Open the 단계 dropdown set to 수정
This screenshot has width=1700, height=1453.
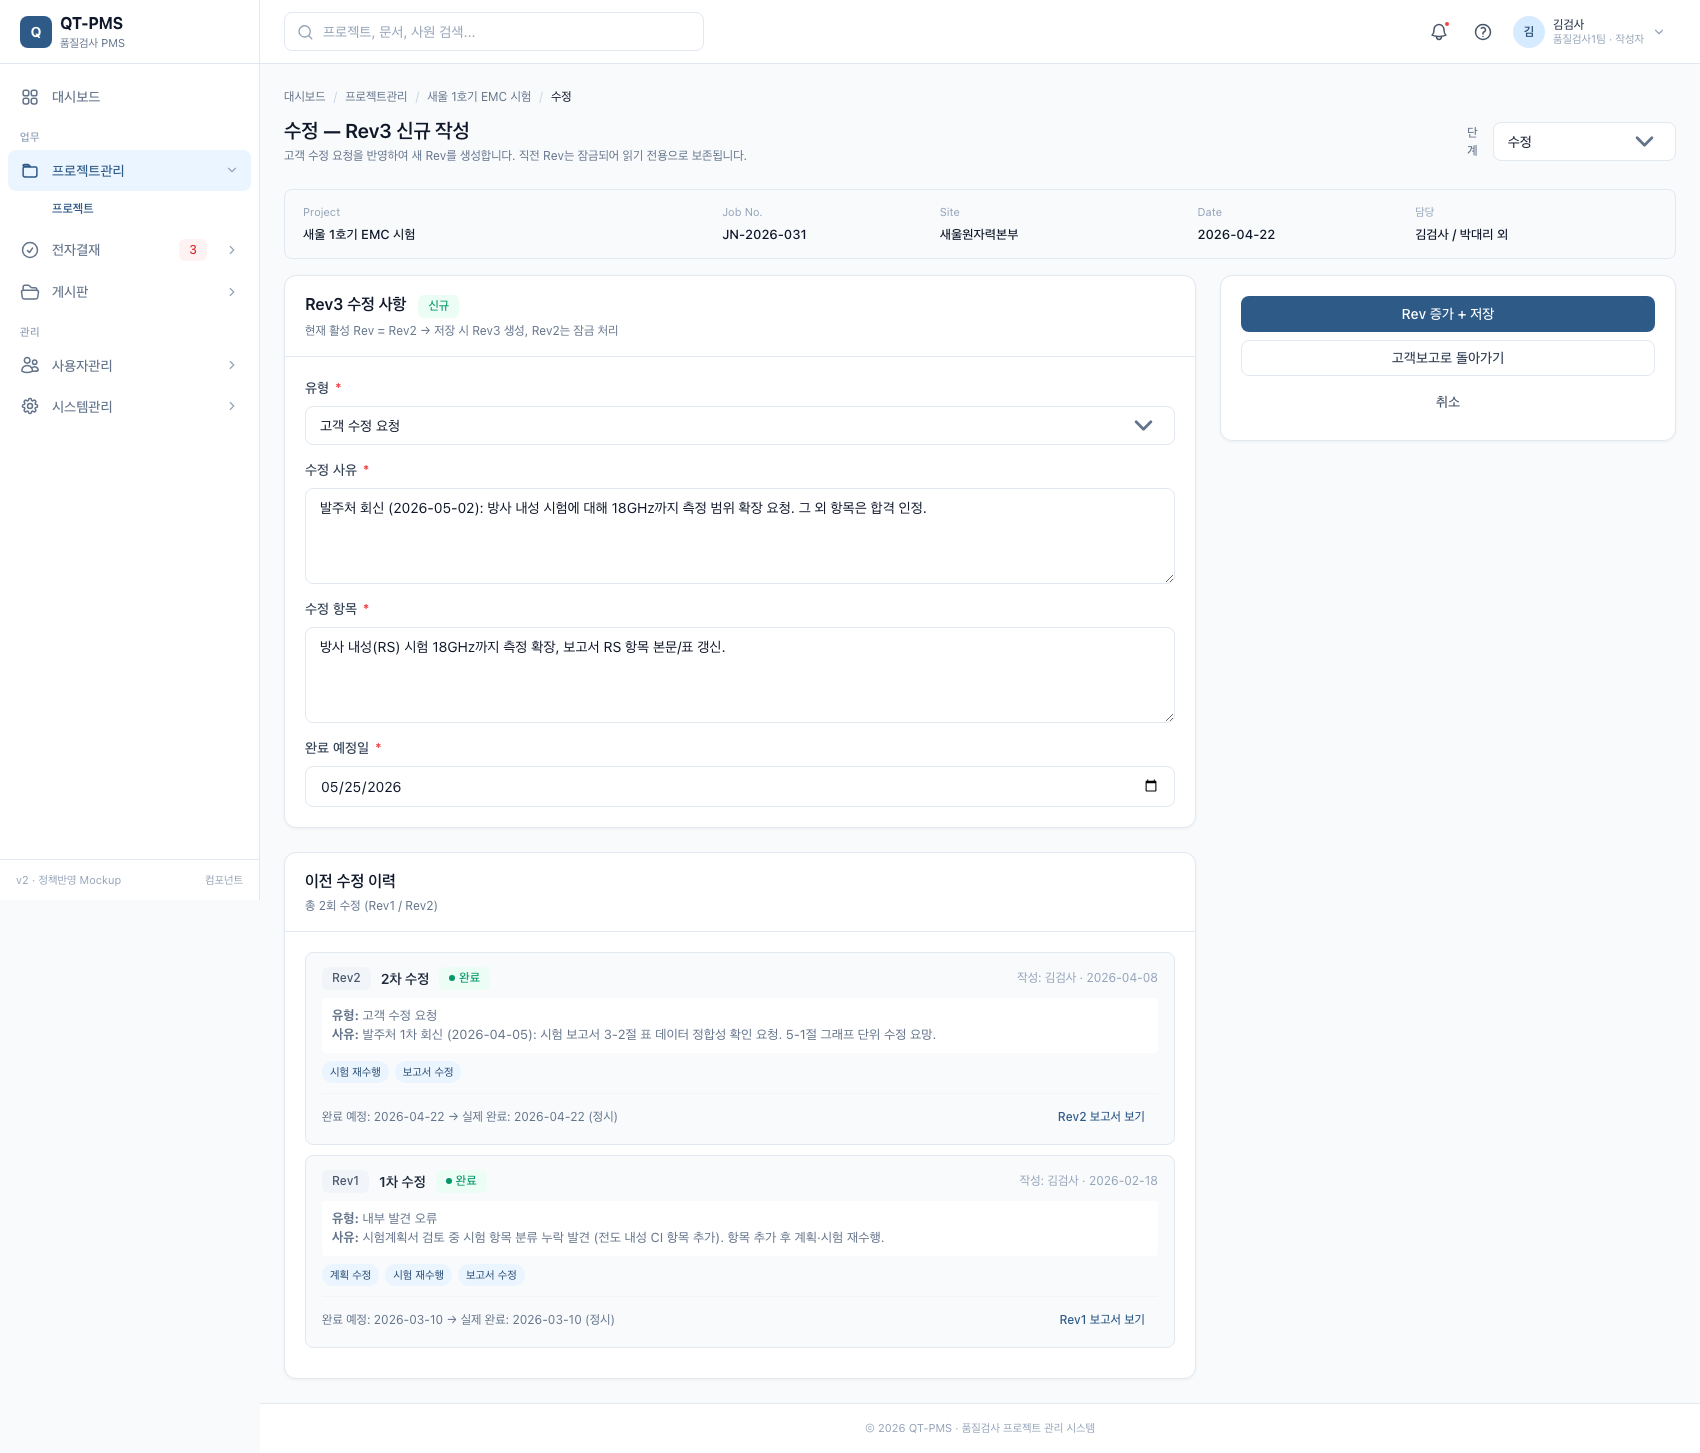pyautogui.click(x=1584, y=141)
